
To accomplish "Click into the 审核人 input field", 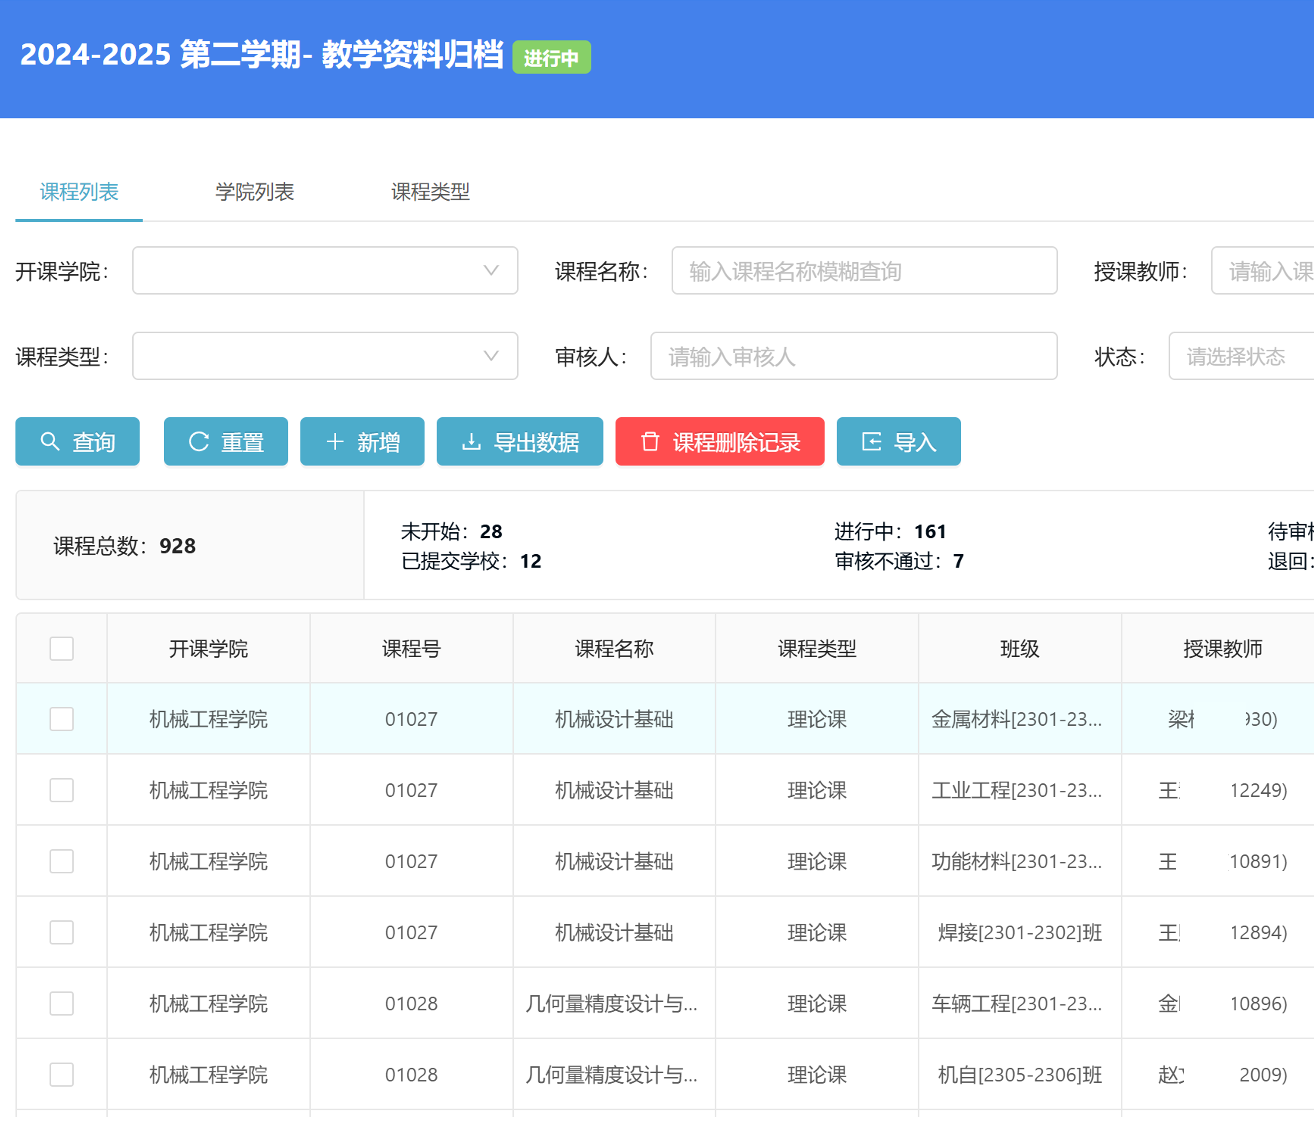I will click(x=853, y=357).
